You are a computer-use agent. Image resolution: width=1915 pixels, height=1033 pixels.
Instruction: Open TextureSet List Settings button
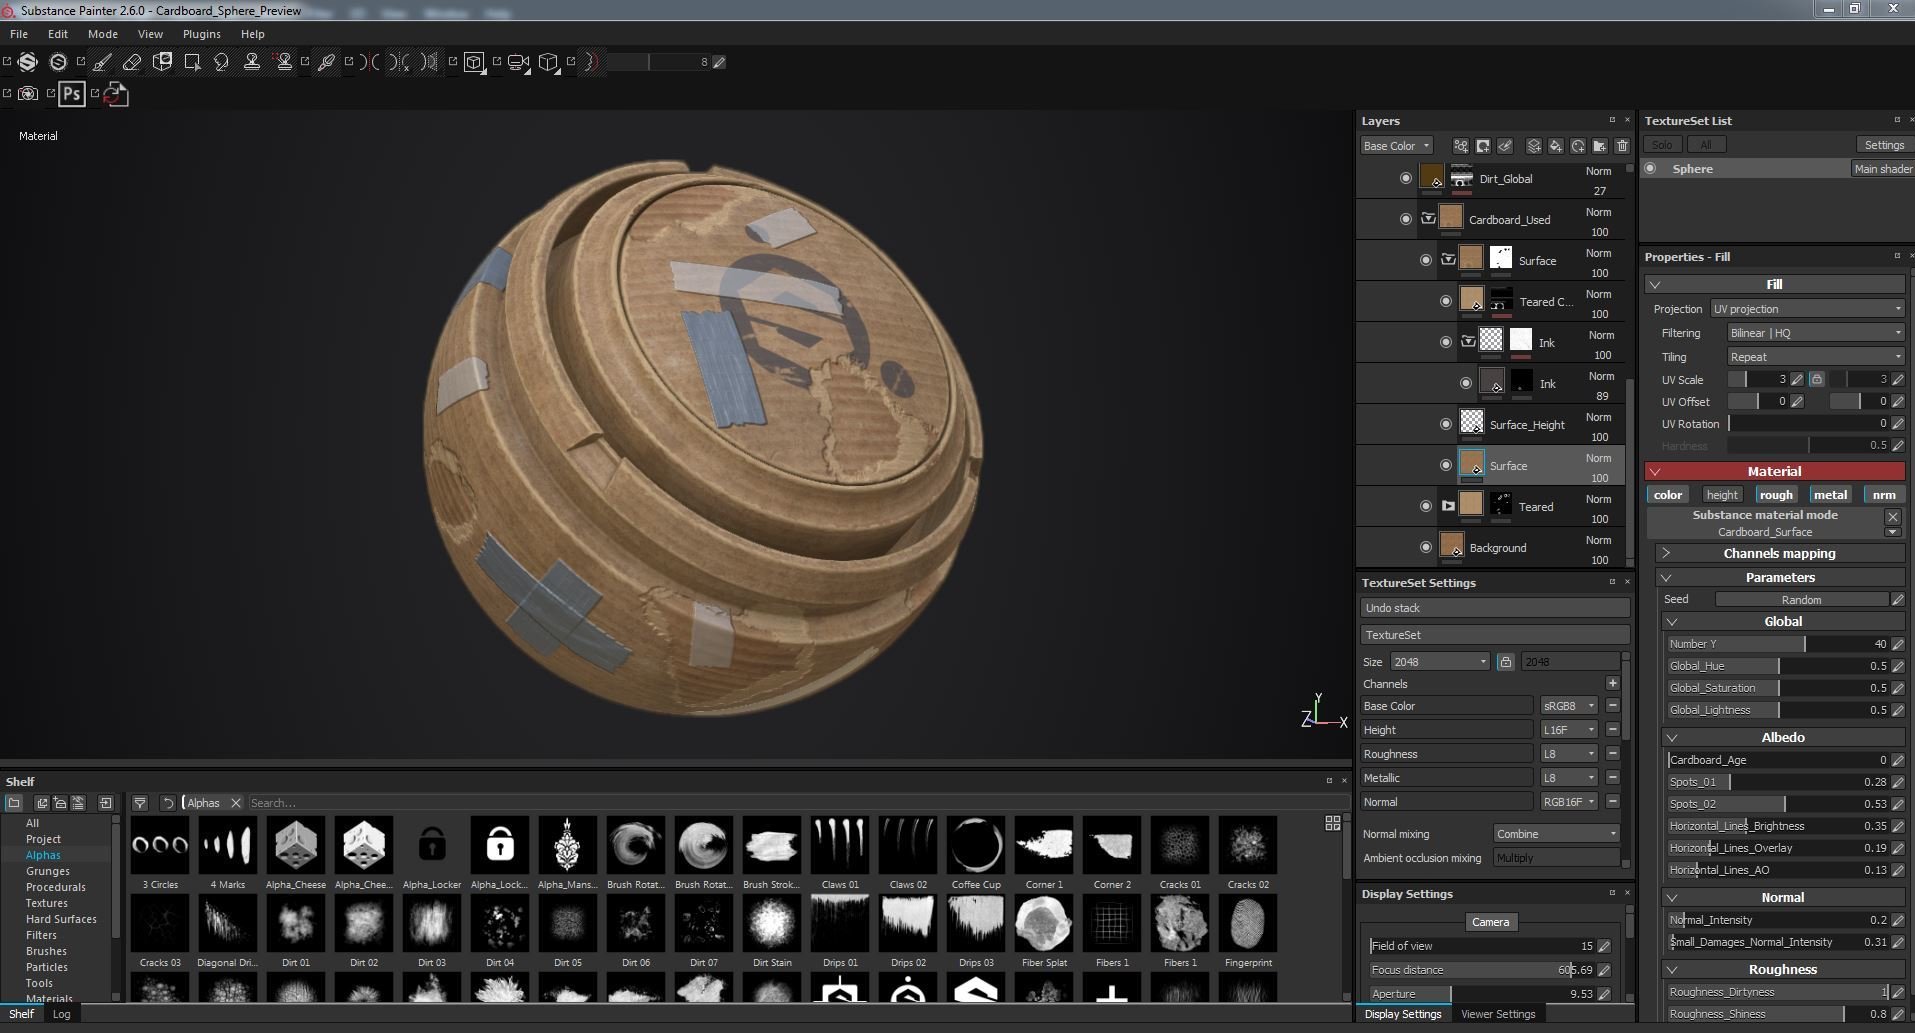click(1884, 145)
